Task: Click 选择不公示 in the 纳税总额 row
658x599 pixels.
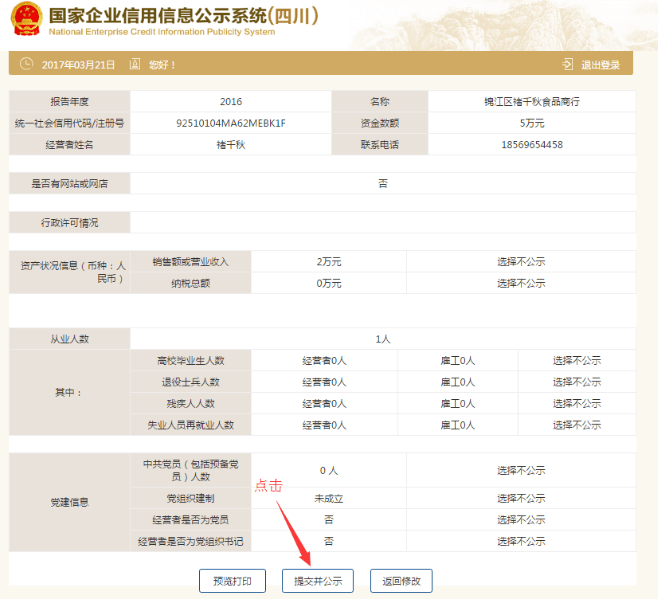Action: point(521,283)
